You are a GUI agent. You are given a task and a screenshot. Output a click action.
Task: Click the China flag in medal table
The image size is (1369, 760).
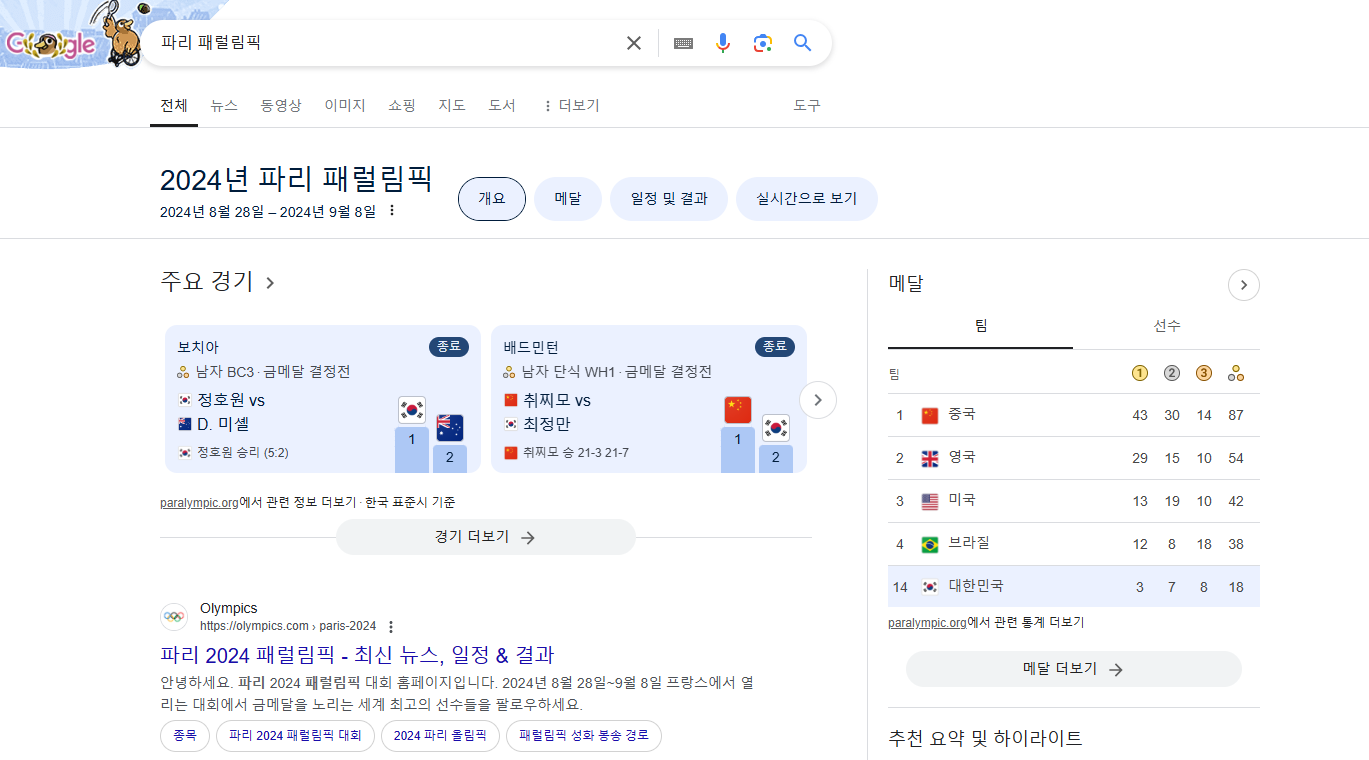[930, 415]
